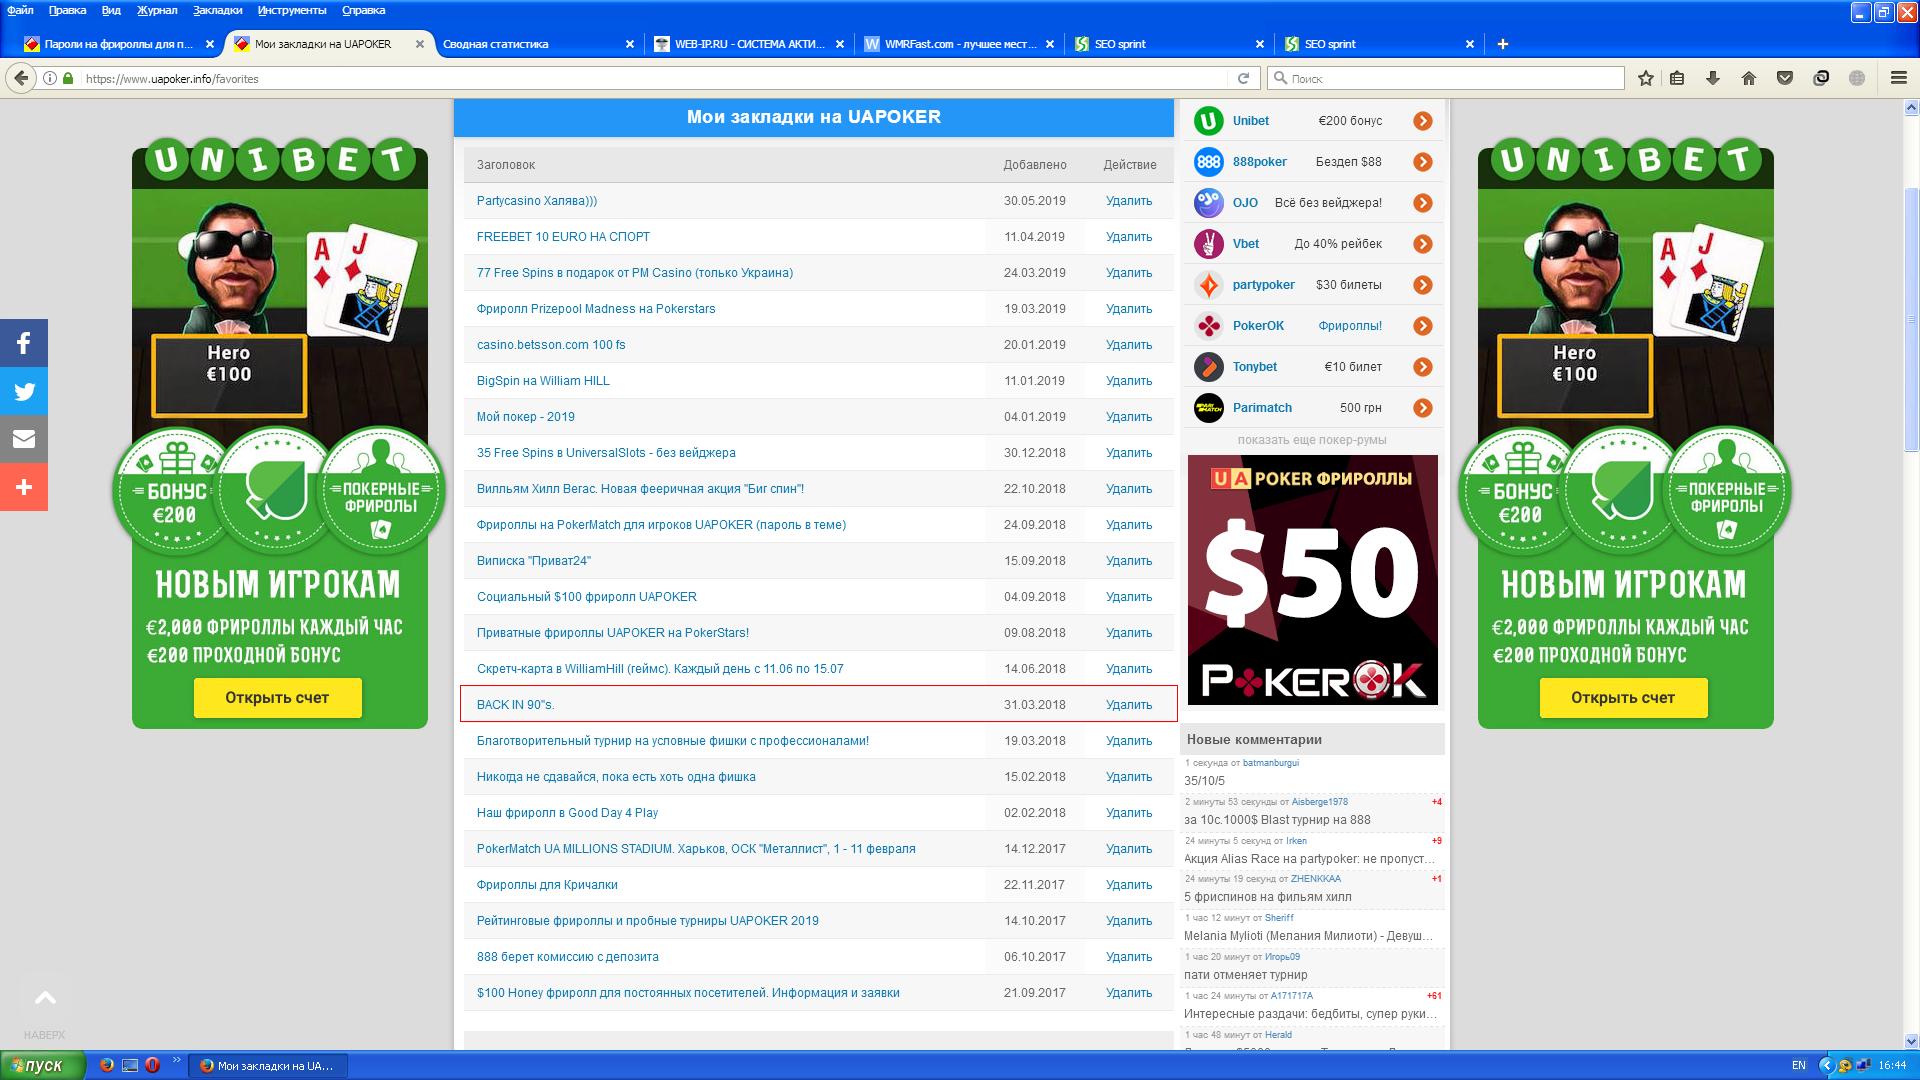Viewport: 1920px width, 1080px height.
Task: Click the Unibet green logo icon
Action: coord(1209,121)
